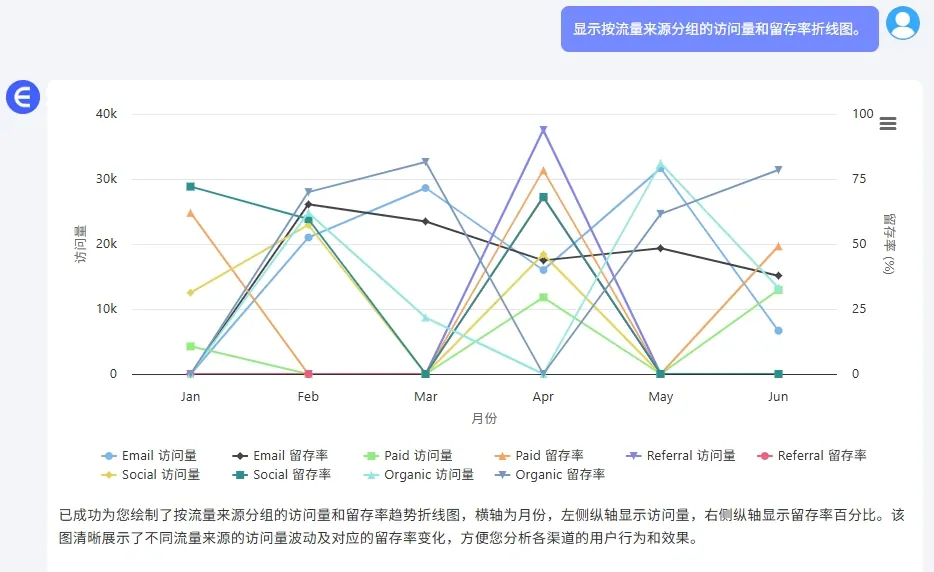
Task: Click the Email 留存率 diamond marker at May
Action: (x=661, y=248)
